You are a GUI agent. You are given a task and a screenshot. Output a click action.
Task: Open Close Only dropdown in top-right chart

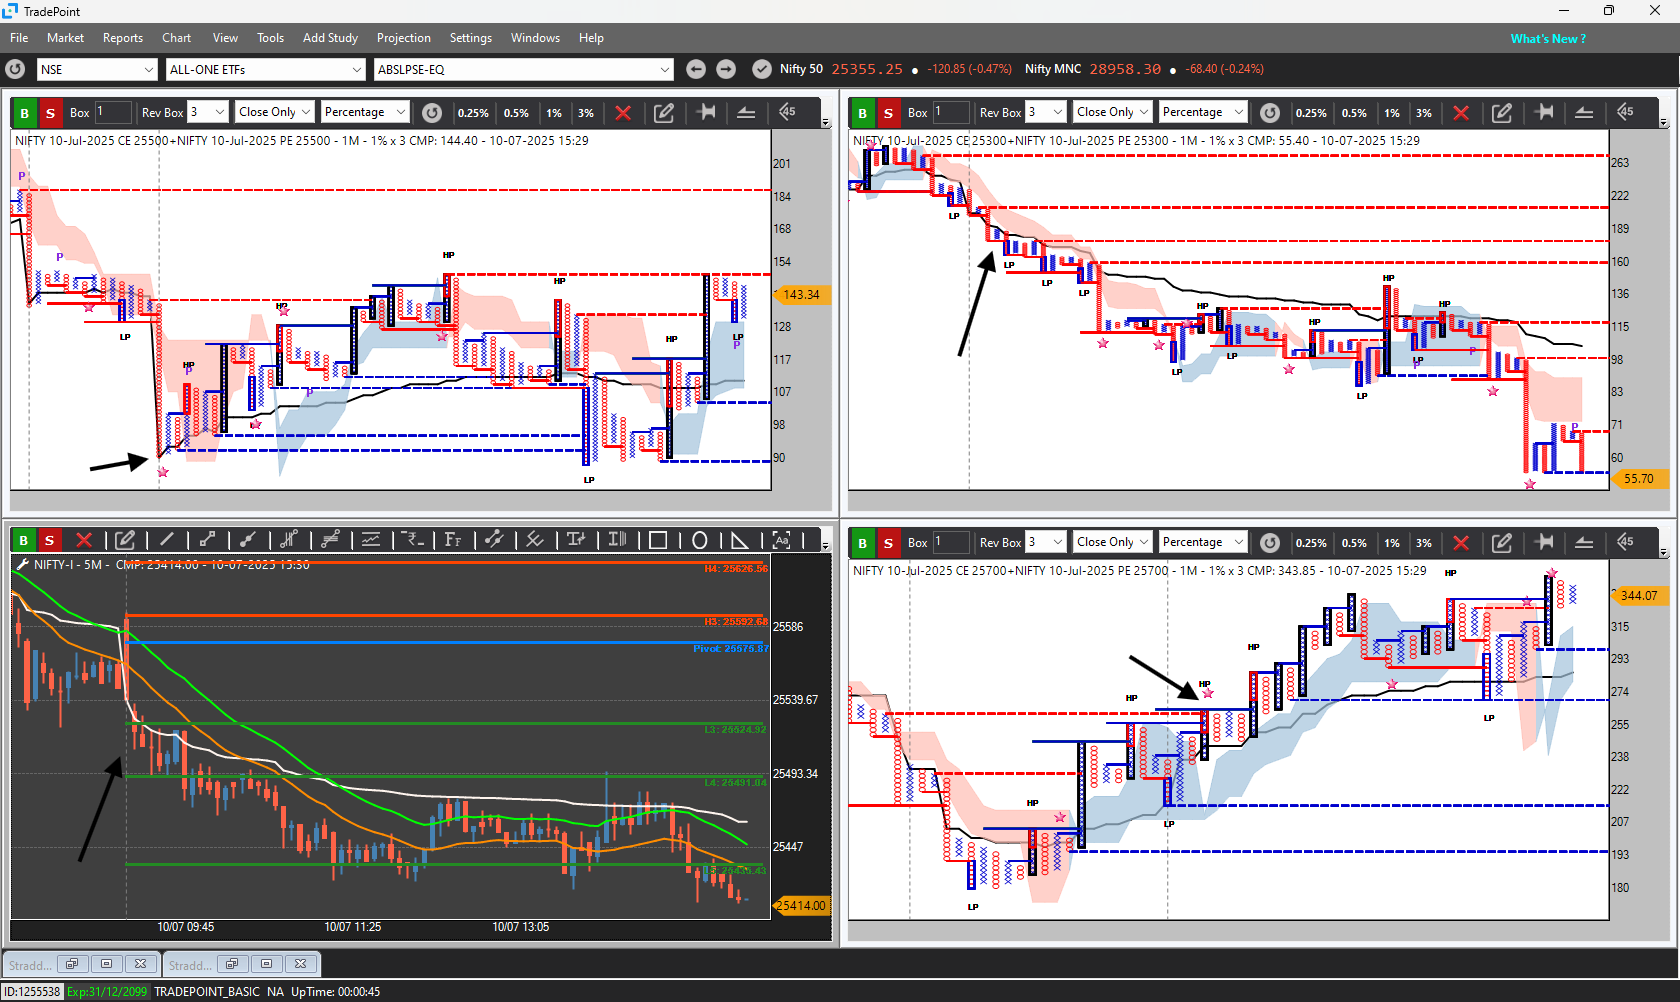[1113, 112]
